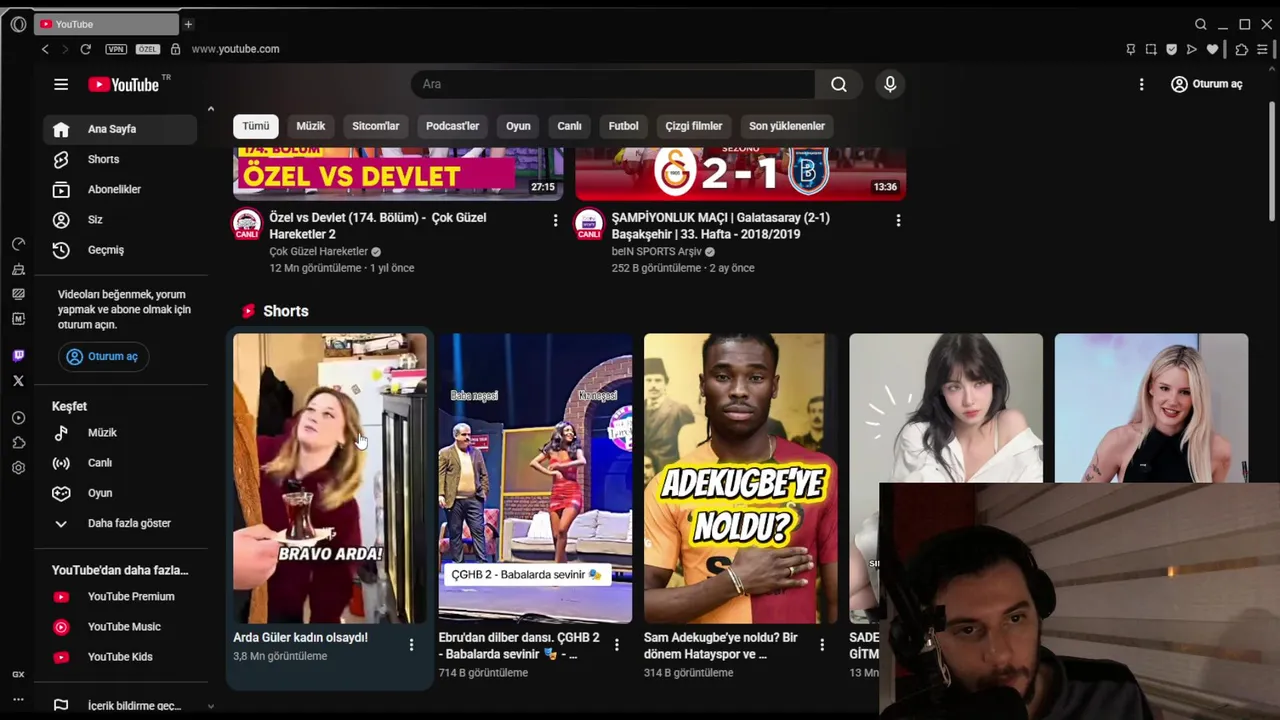Open GX Corner in sidebar
This screenshot has height=720, width=1280.
coord(18,675)
